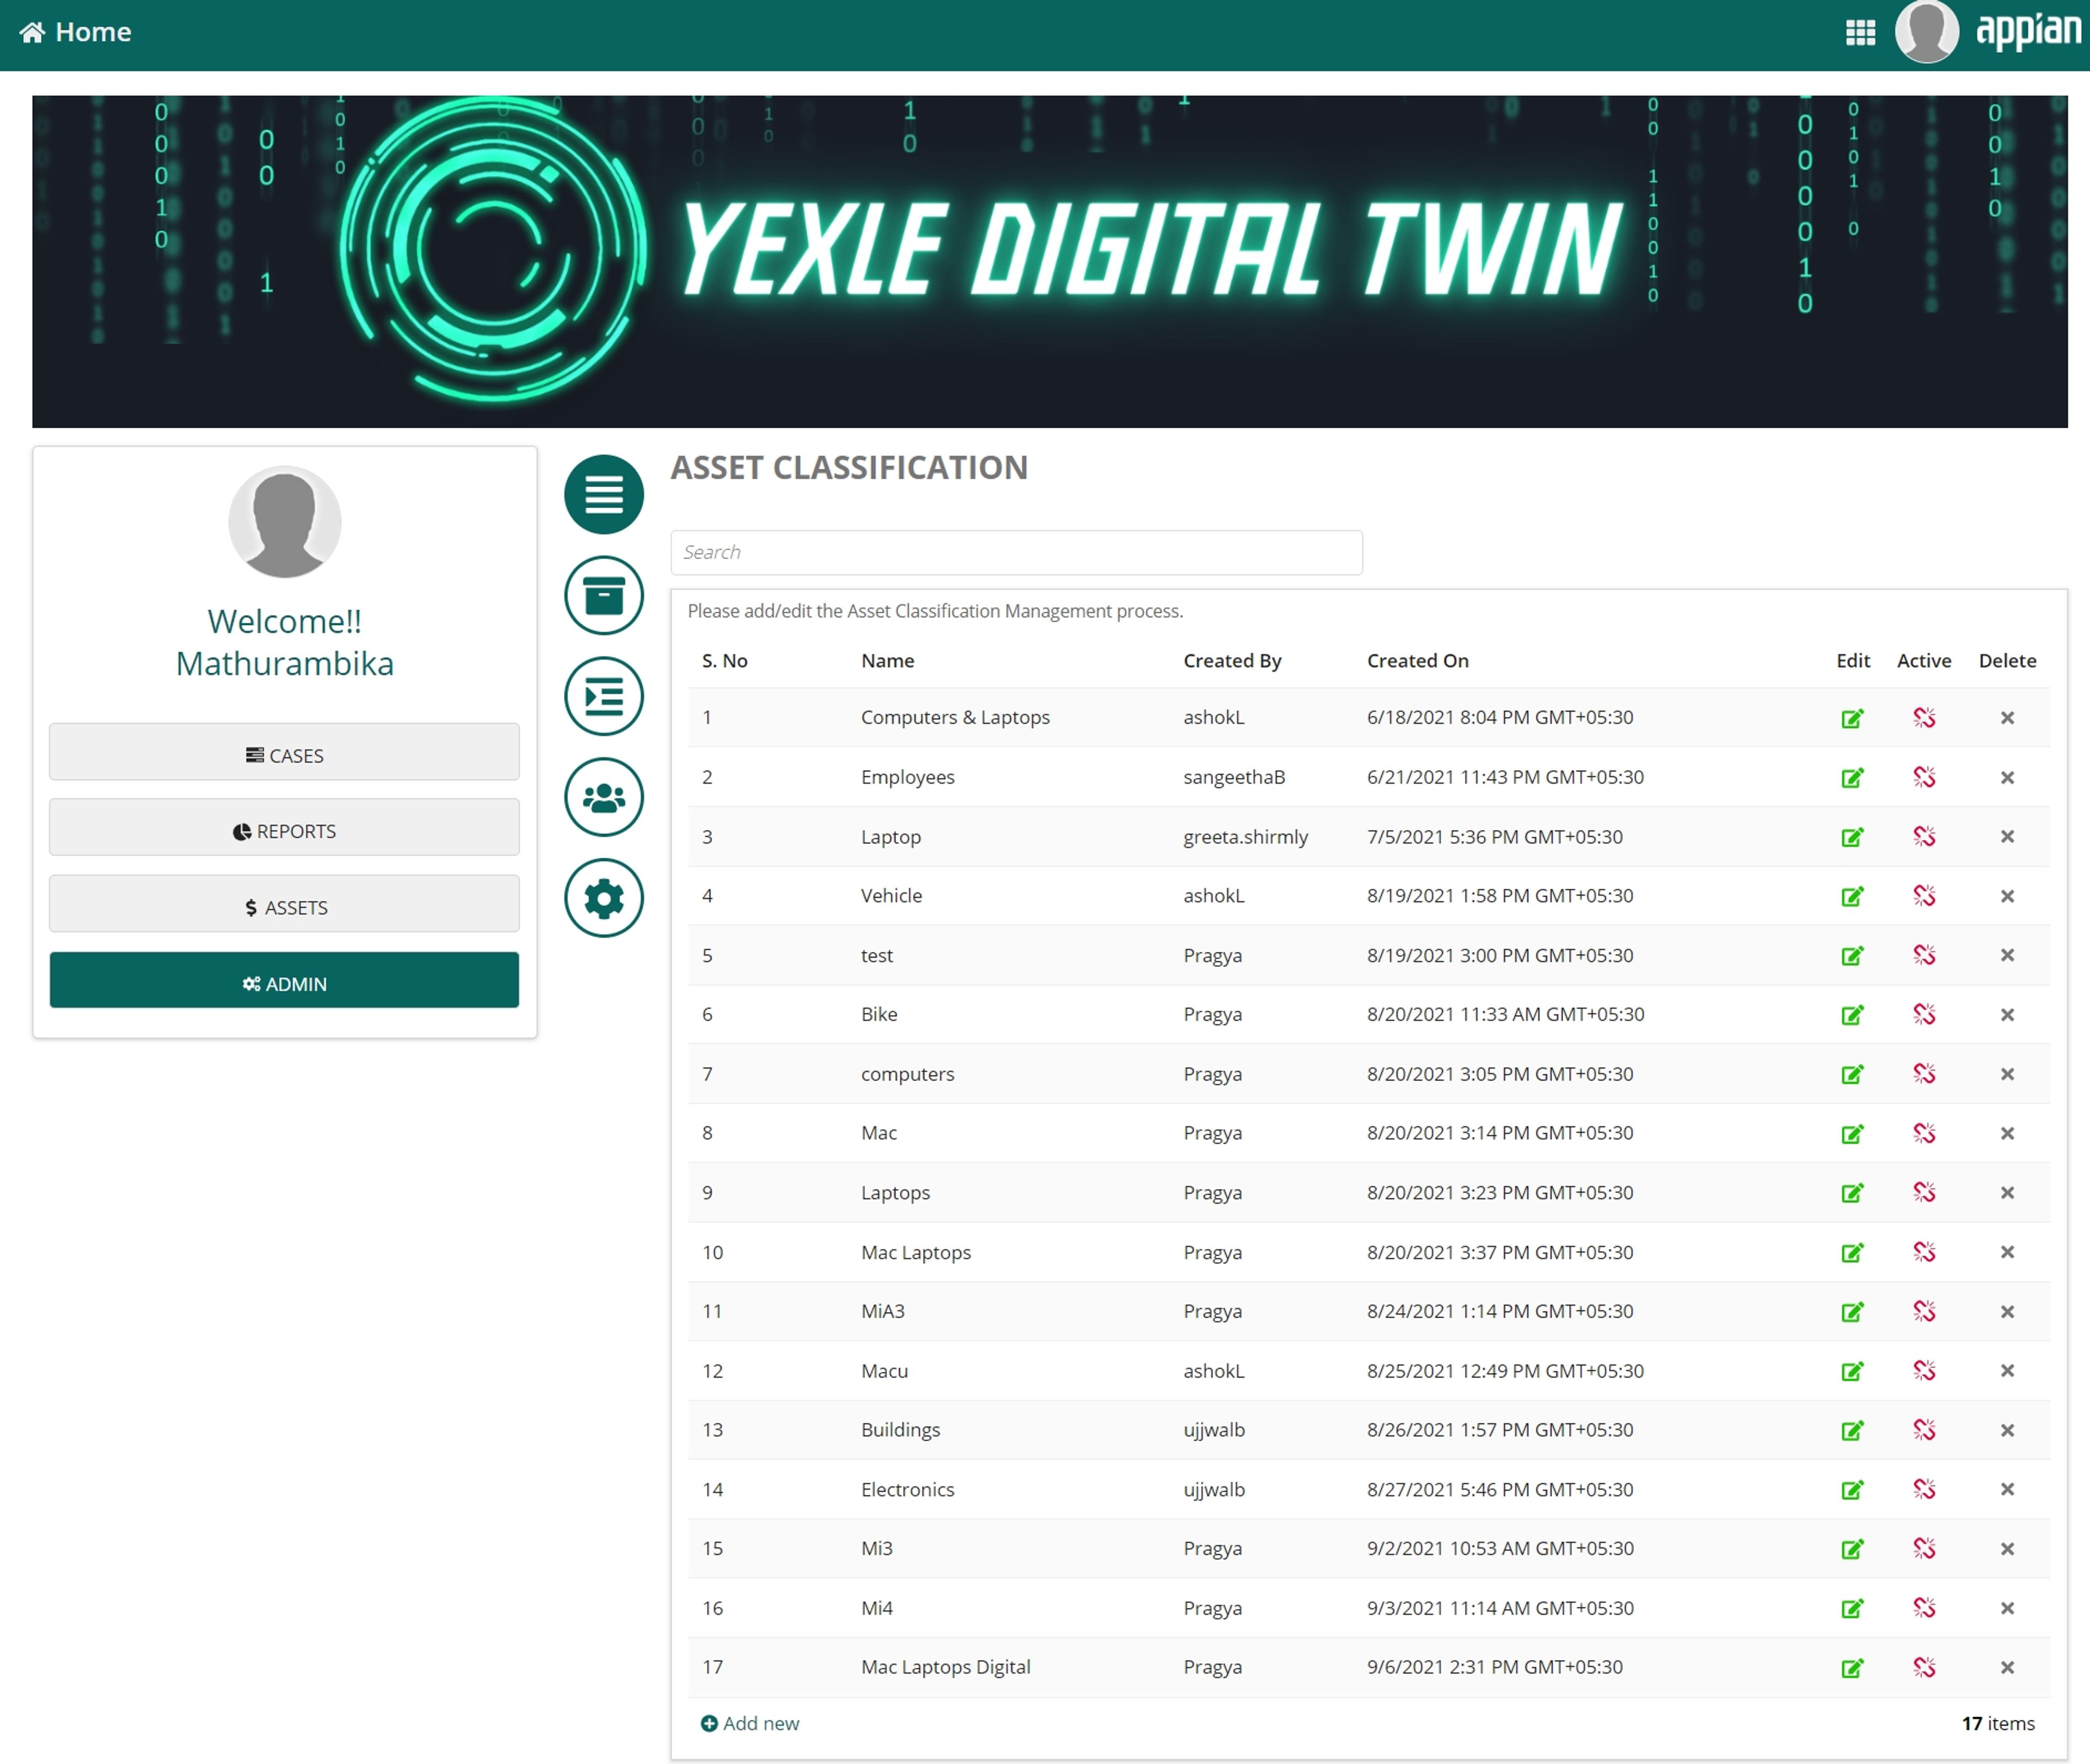Delete the Mac Laptops Digital row
Viewport: 2090px width, 1764px height.
click(x=2006, y=1668)
